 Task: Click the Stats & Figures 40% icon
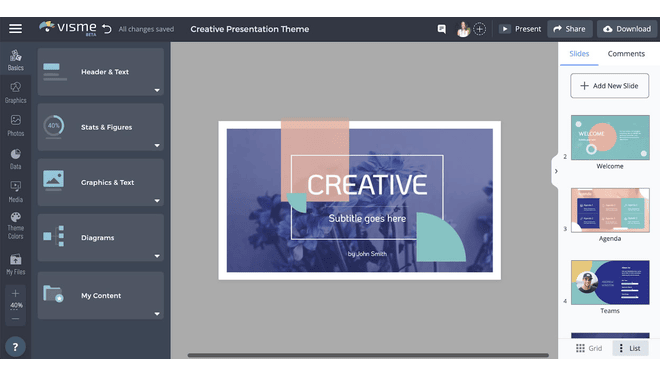click(53, 126)
